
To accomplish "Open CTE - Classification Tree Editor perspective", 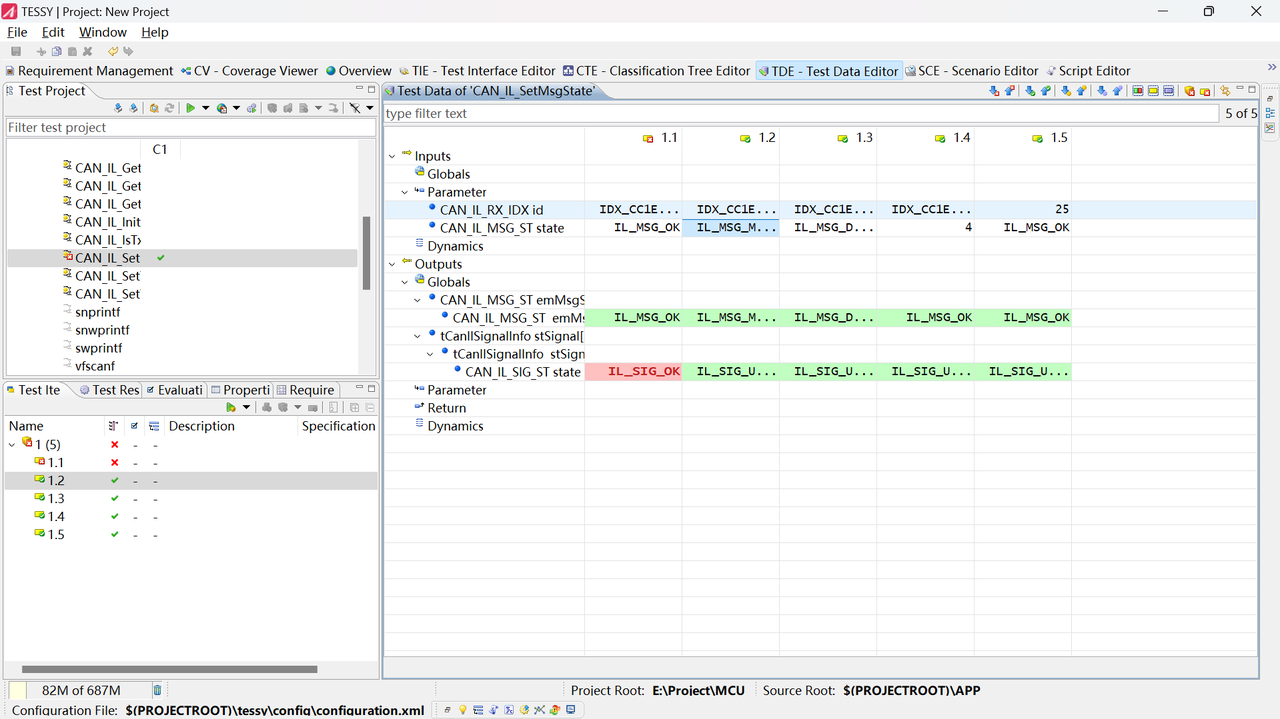I will 655,71.
